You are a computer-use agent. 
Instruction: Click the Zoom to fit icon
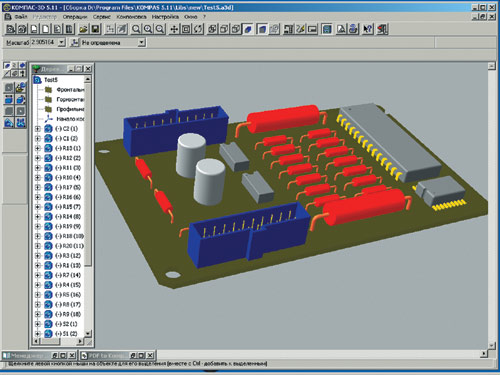(x=186, y=29)
